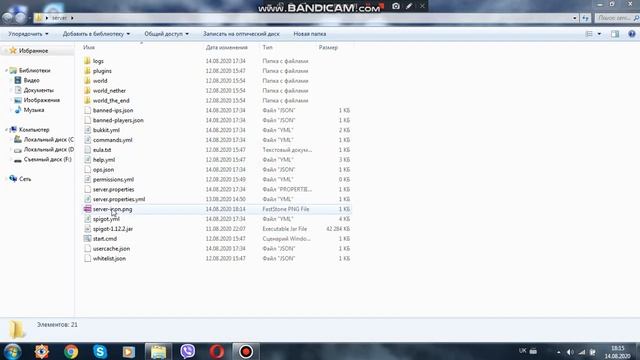Sort by the Размер column header

[328, 47]
